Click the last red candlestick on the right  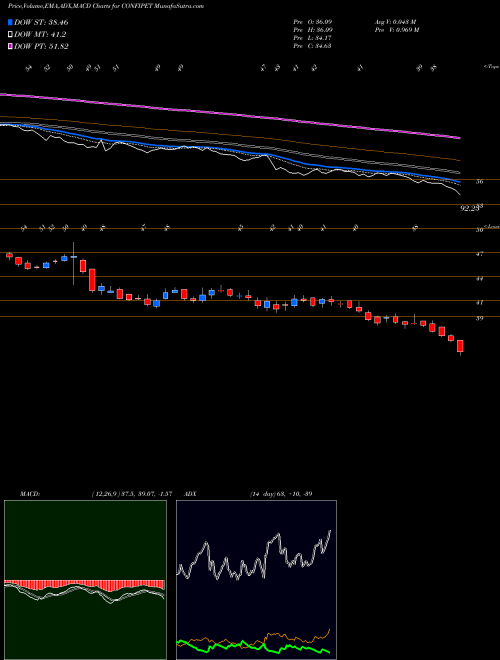point(460,346)
